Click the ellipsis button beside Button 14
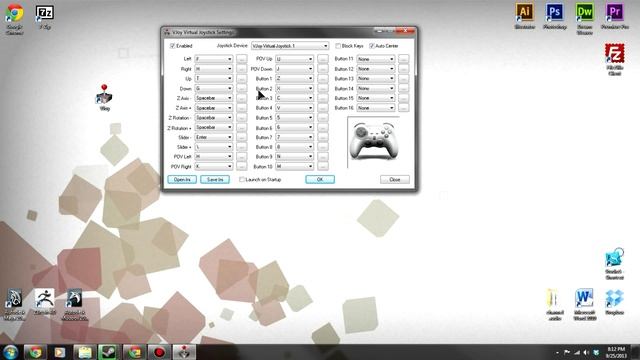 [x=403, y=88]
